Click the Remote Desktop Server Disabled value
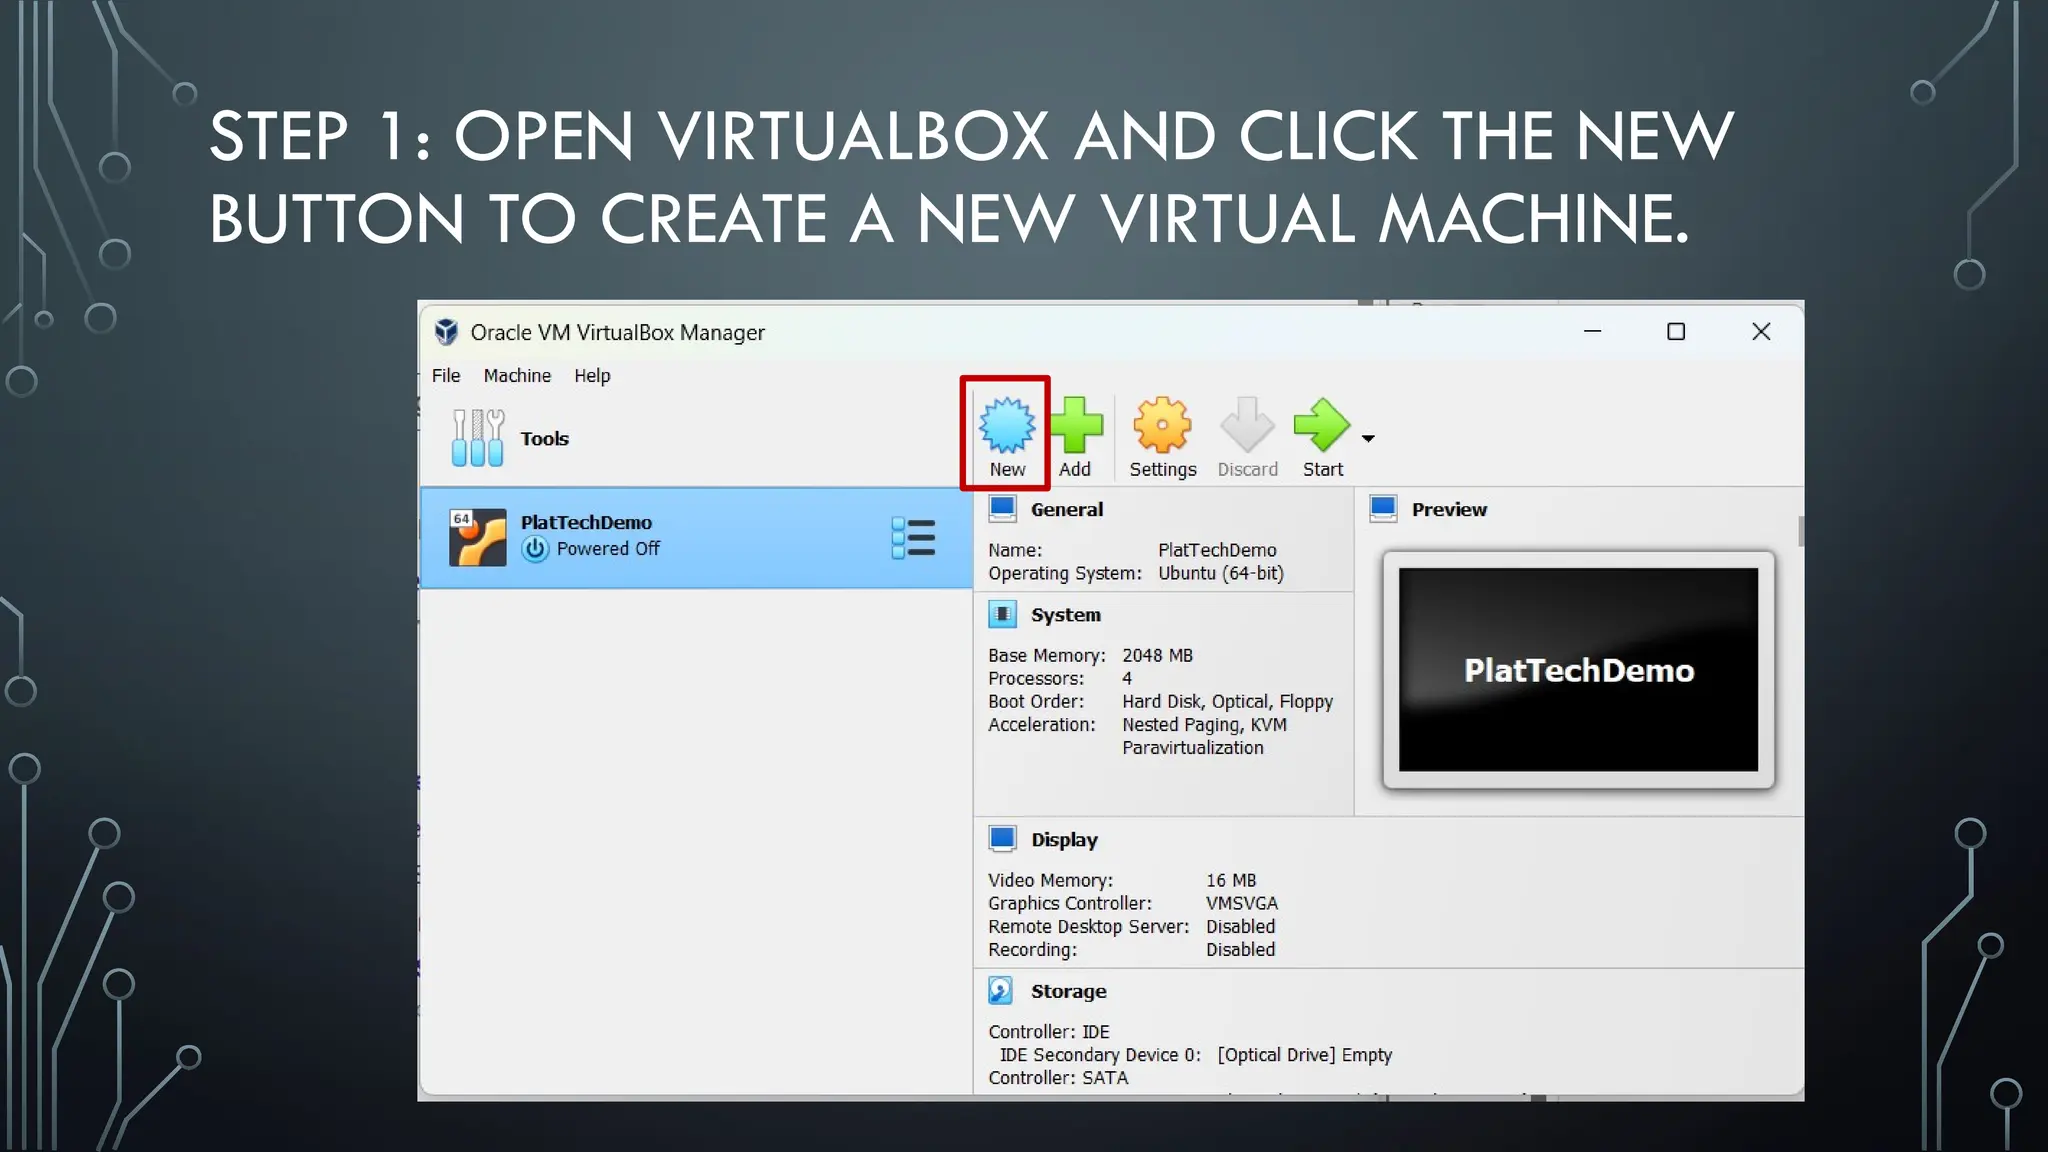Viewport: 2048px width, 1152px height. (x=1240, y=926)
